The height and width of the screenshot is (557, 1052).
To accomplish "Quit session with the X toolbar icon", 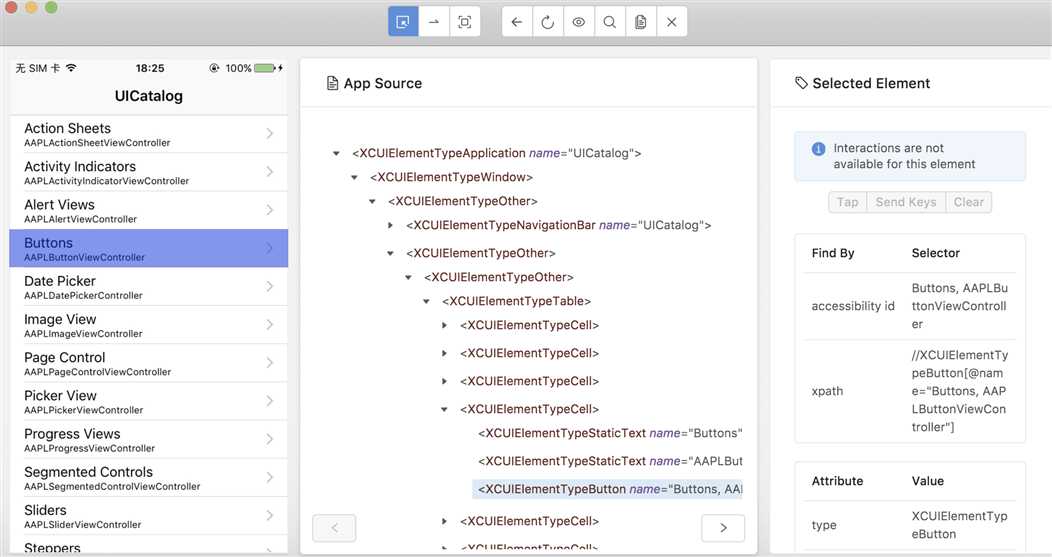I will coord(671,22).
